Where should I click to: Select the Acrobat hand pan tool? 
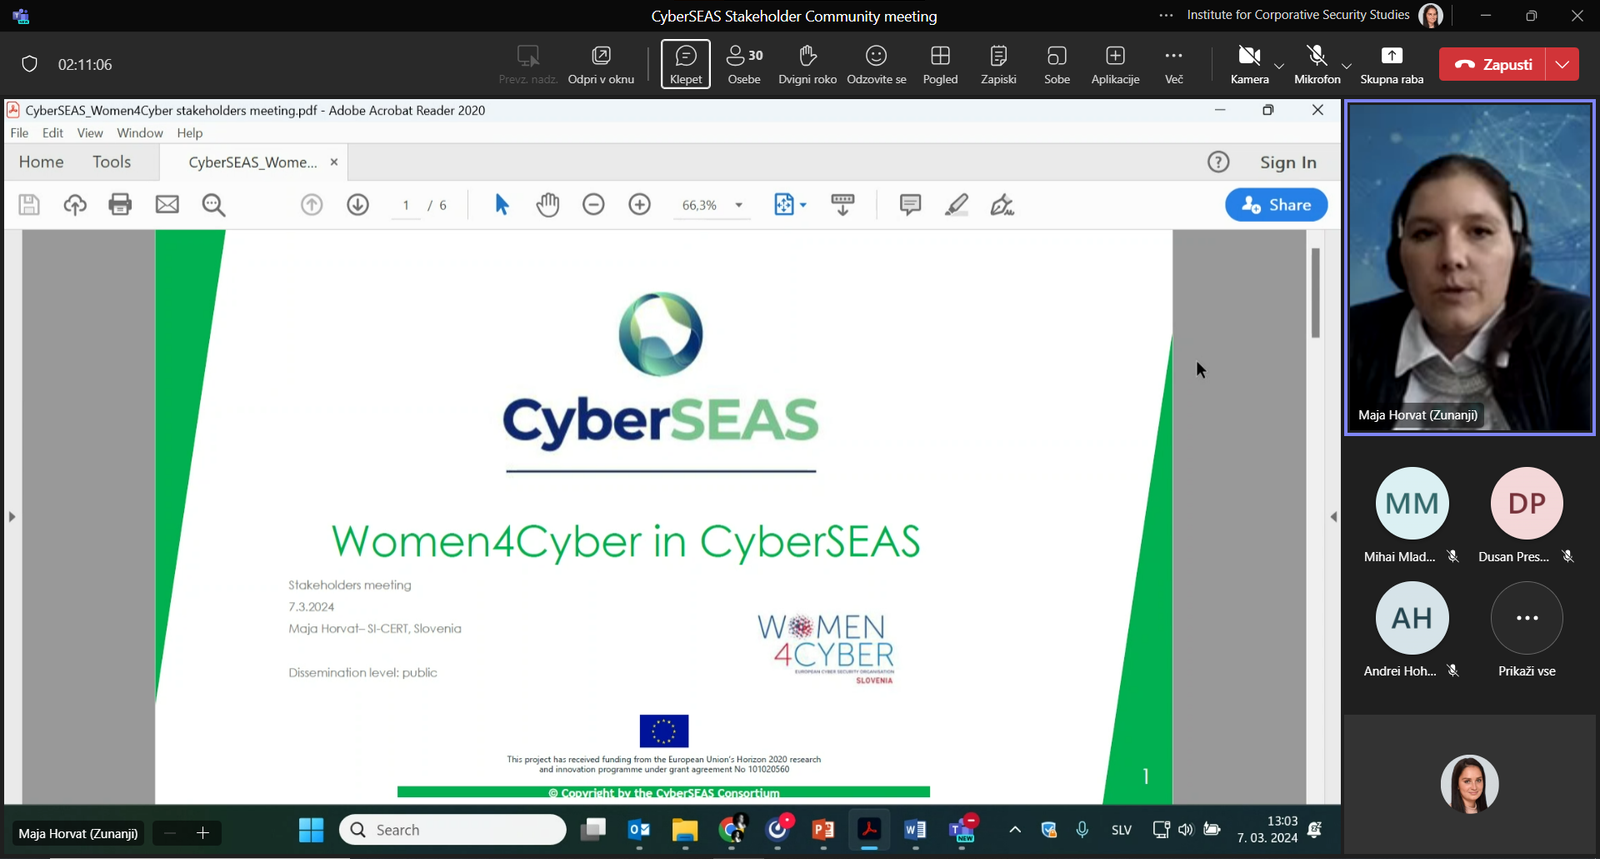pos(547,205)
